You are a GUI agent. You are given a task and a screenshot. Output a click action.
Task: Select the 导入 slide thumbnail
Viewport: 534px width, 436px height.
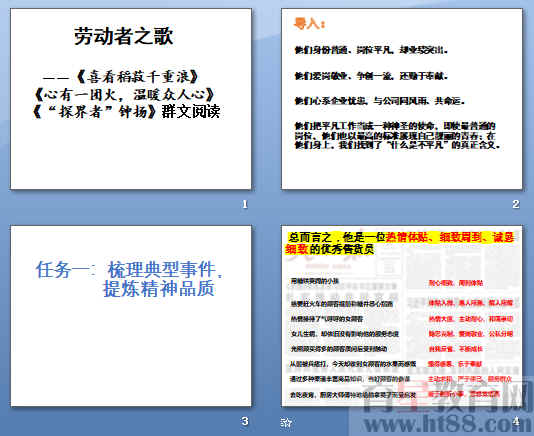pos(402,99)
